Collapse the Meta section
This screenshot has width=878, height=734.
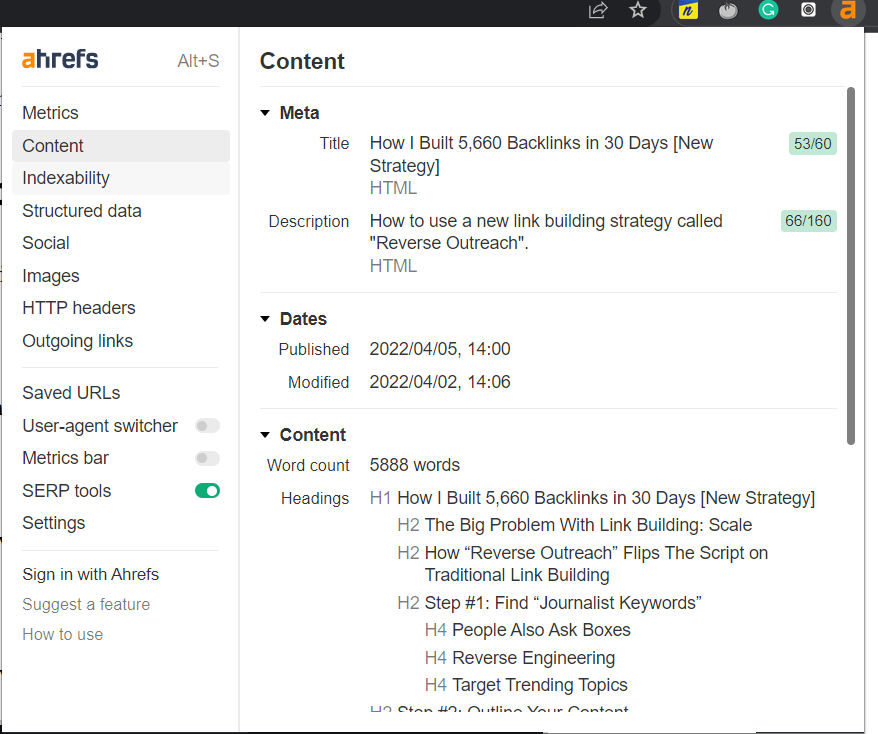point(265,113)
